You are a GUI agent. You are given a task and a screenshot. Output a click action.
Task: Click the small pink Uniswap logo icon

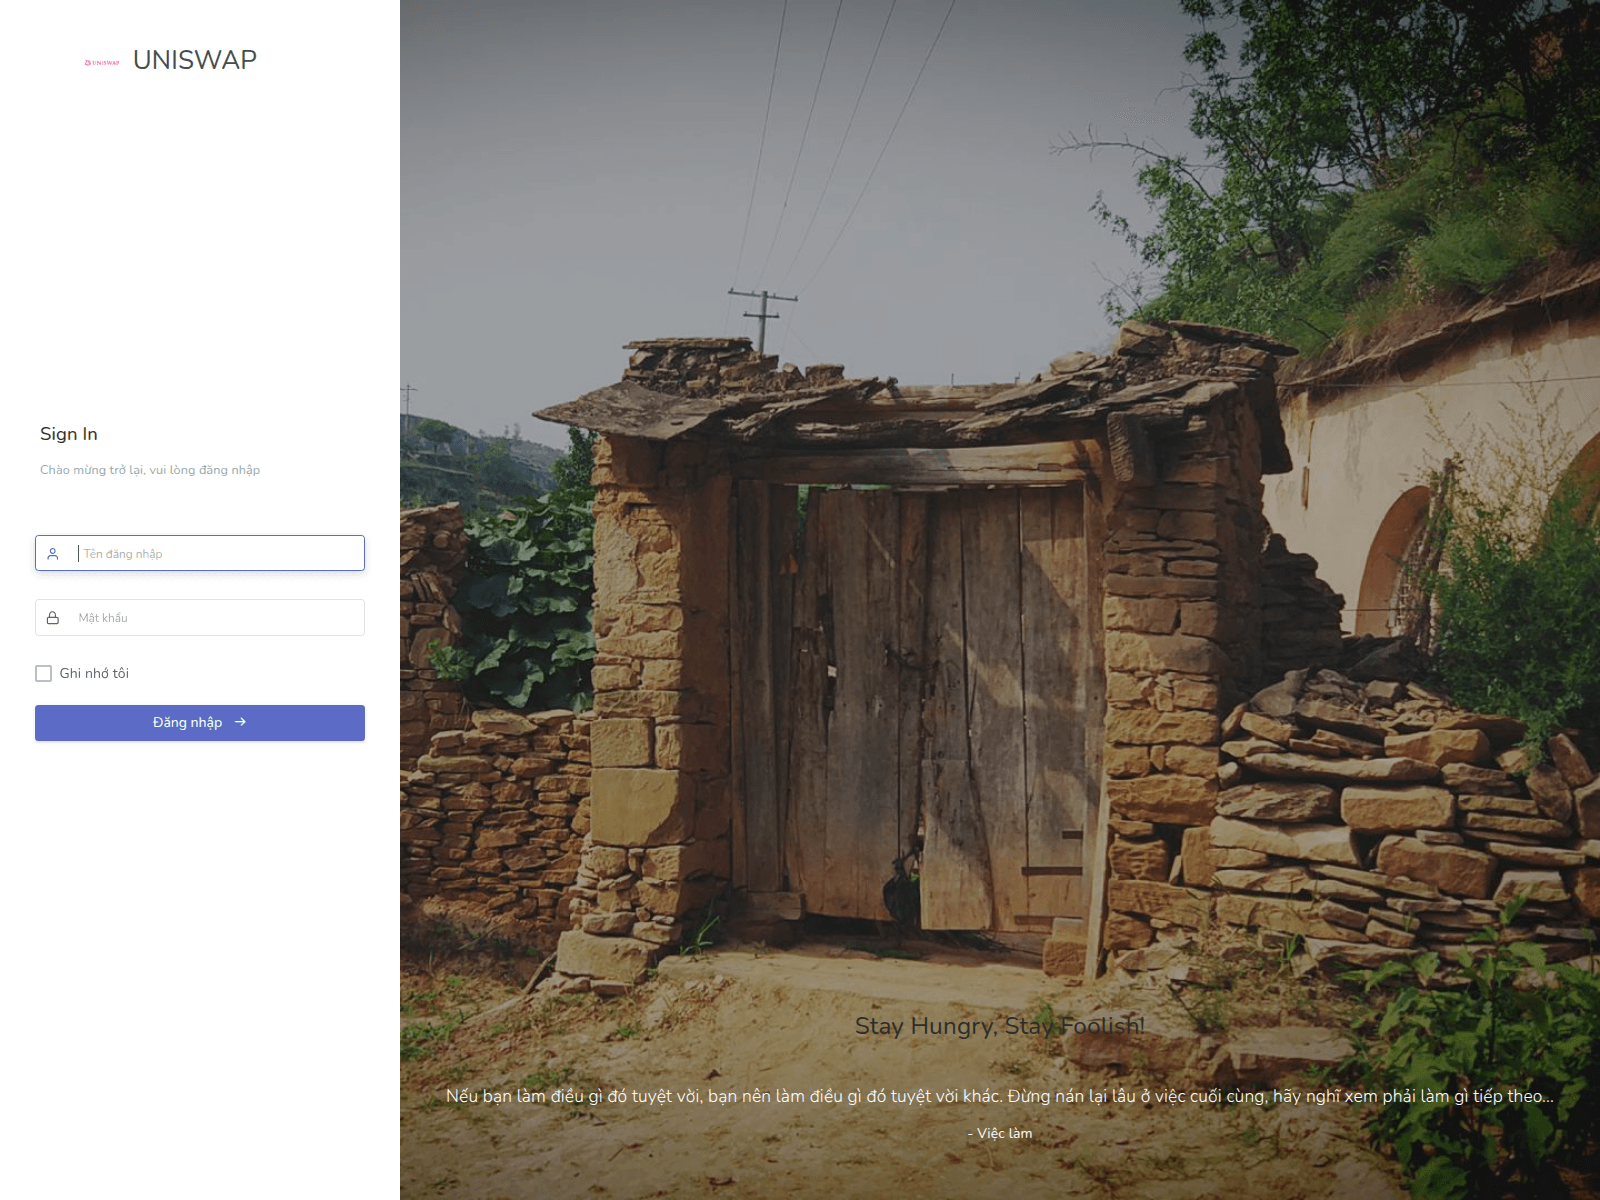pos(102,62)
